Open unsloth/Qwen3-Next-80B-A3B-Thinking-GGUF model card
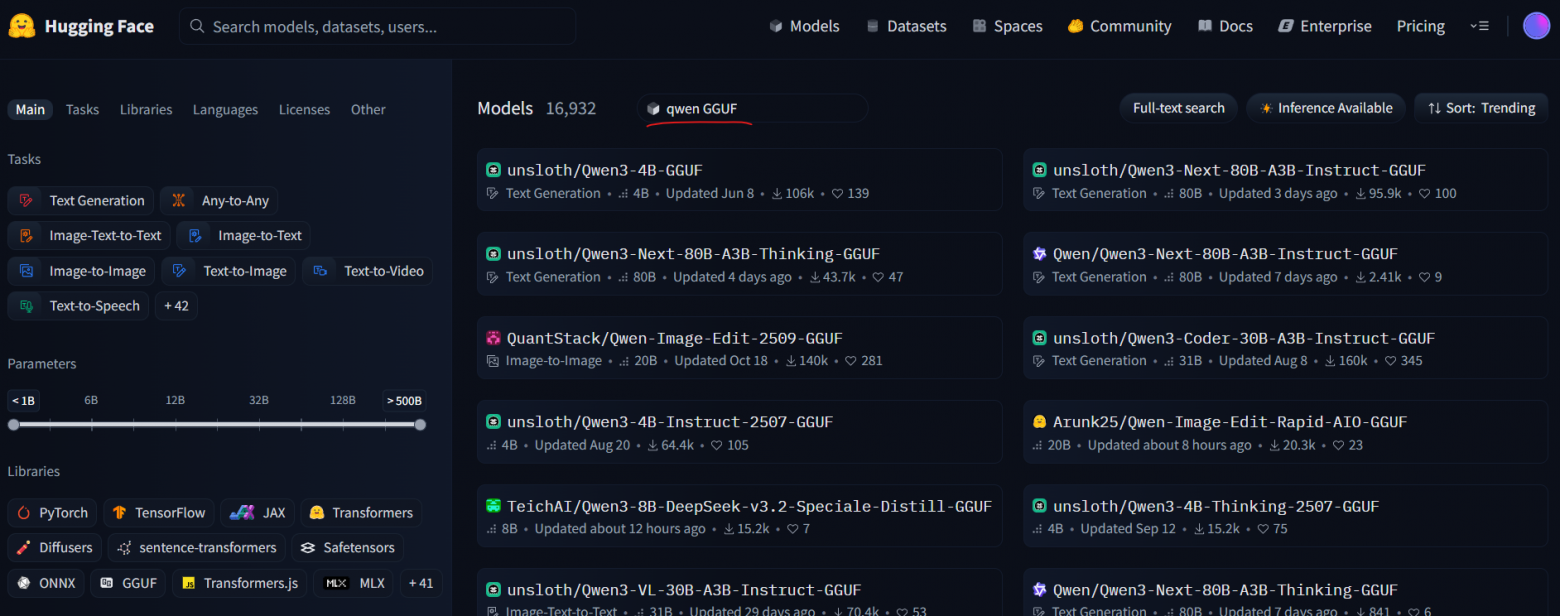 pyautogui.click(x=739, y=264)
